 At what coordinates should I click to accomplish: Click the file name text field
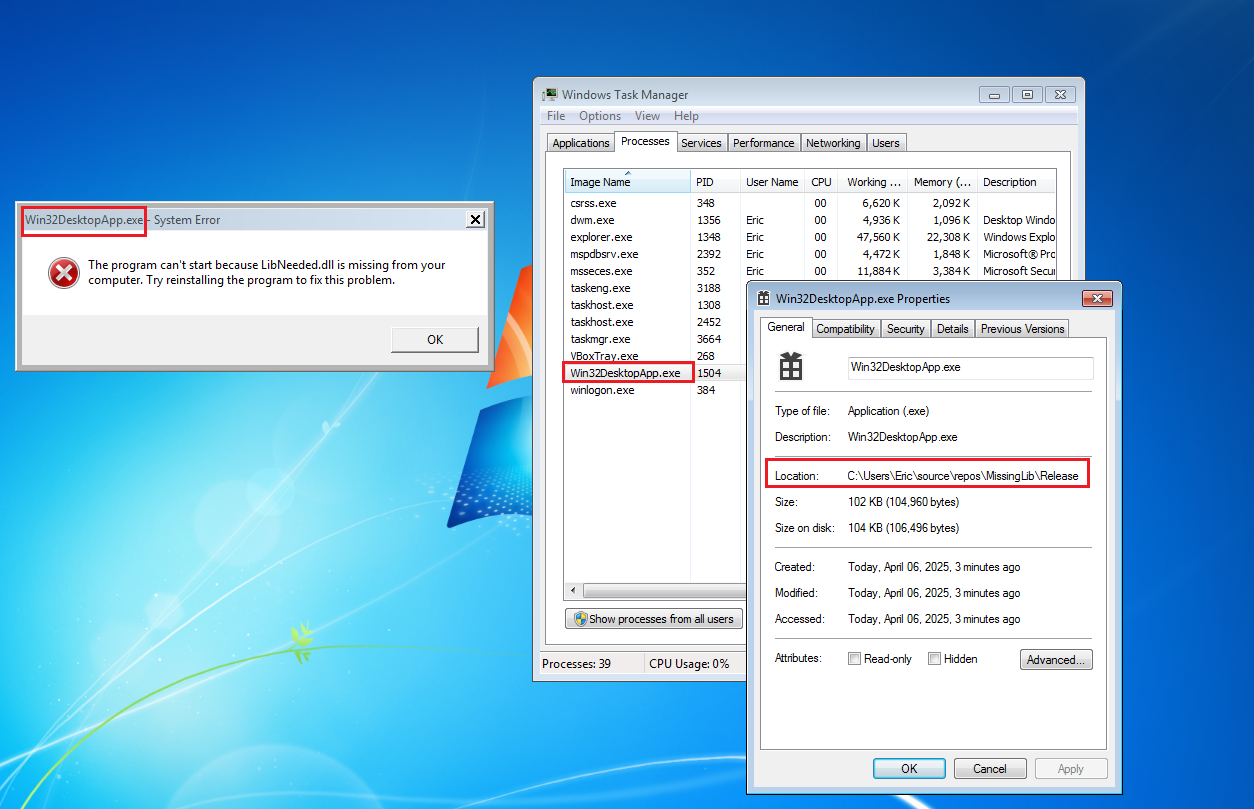[970, 367]
